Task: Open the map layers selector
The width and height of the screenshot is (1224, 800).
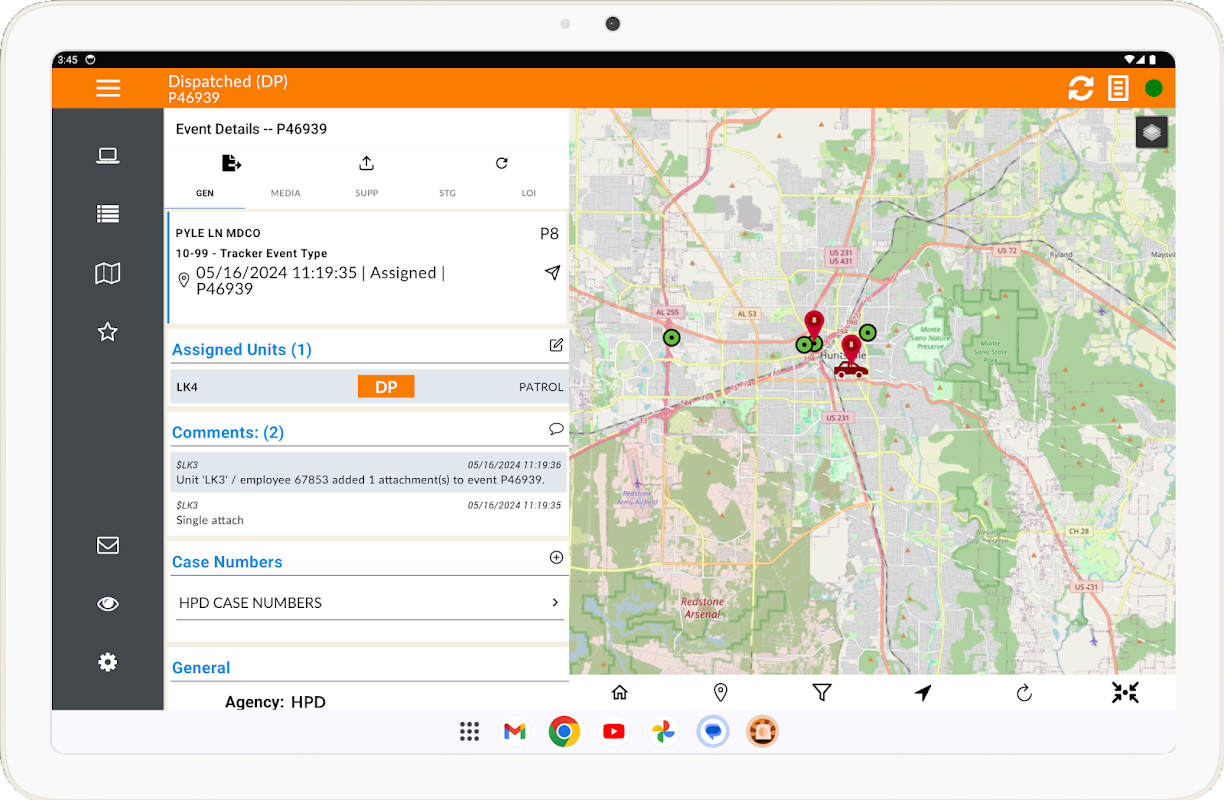Action: 1151,132
